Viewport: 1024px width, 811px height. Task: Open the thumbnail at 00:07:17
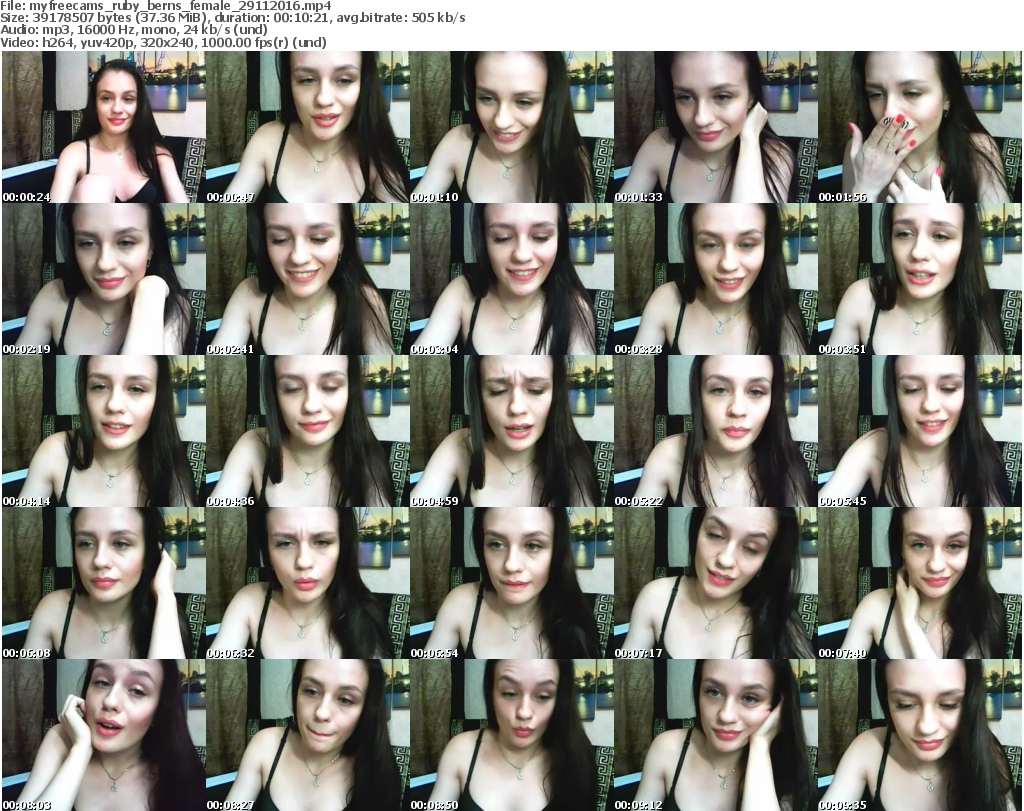click(x=715, y=583)
